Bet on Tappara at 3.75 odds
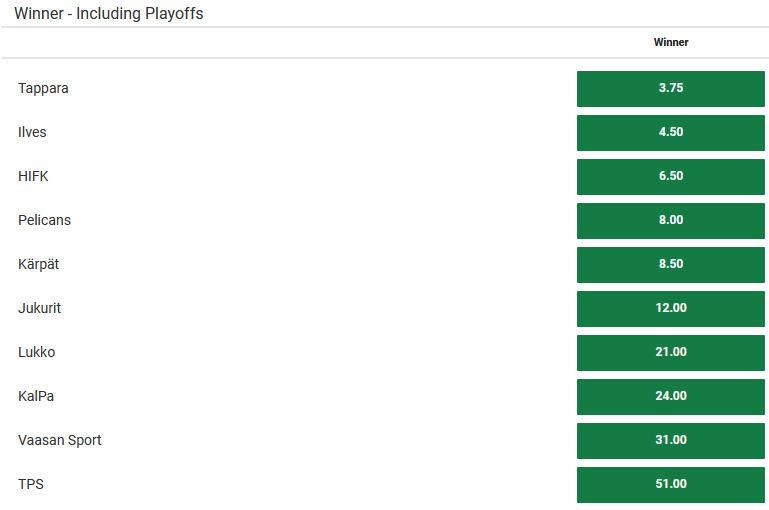 pos(671,88)
